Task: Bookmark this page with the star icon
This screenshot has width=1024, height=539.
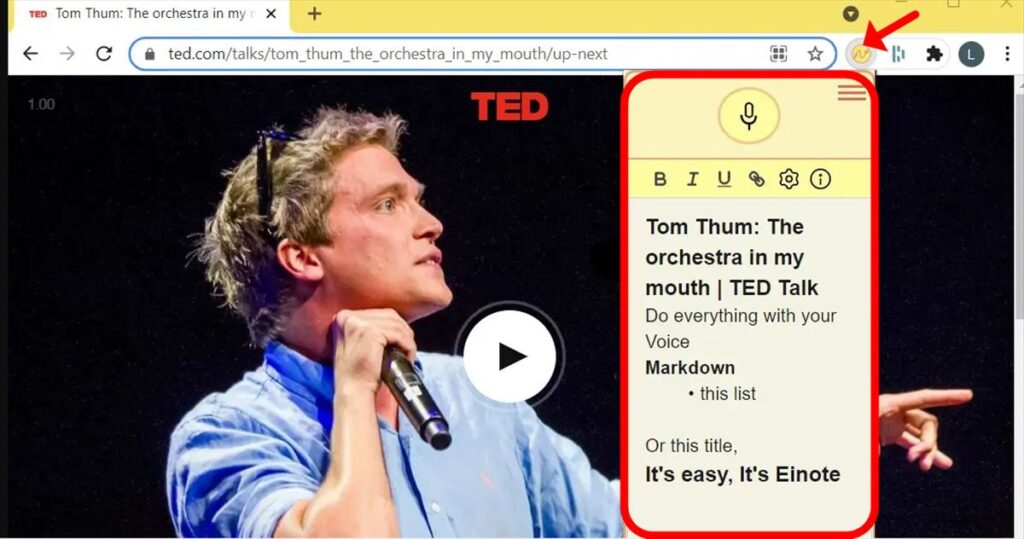Action: tap(814, 54)
